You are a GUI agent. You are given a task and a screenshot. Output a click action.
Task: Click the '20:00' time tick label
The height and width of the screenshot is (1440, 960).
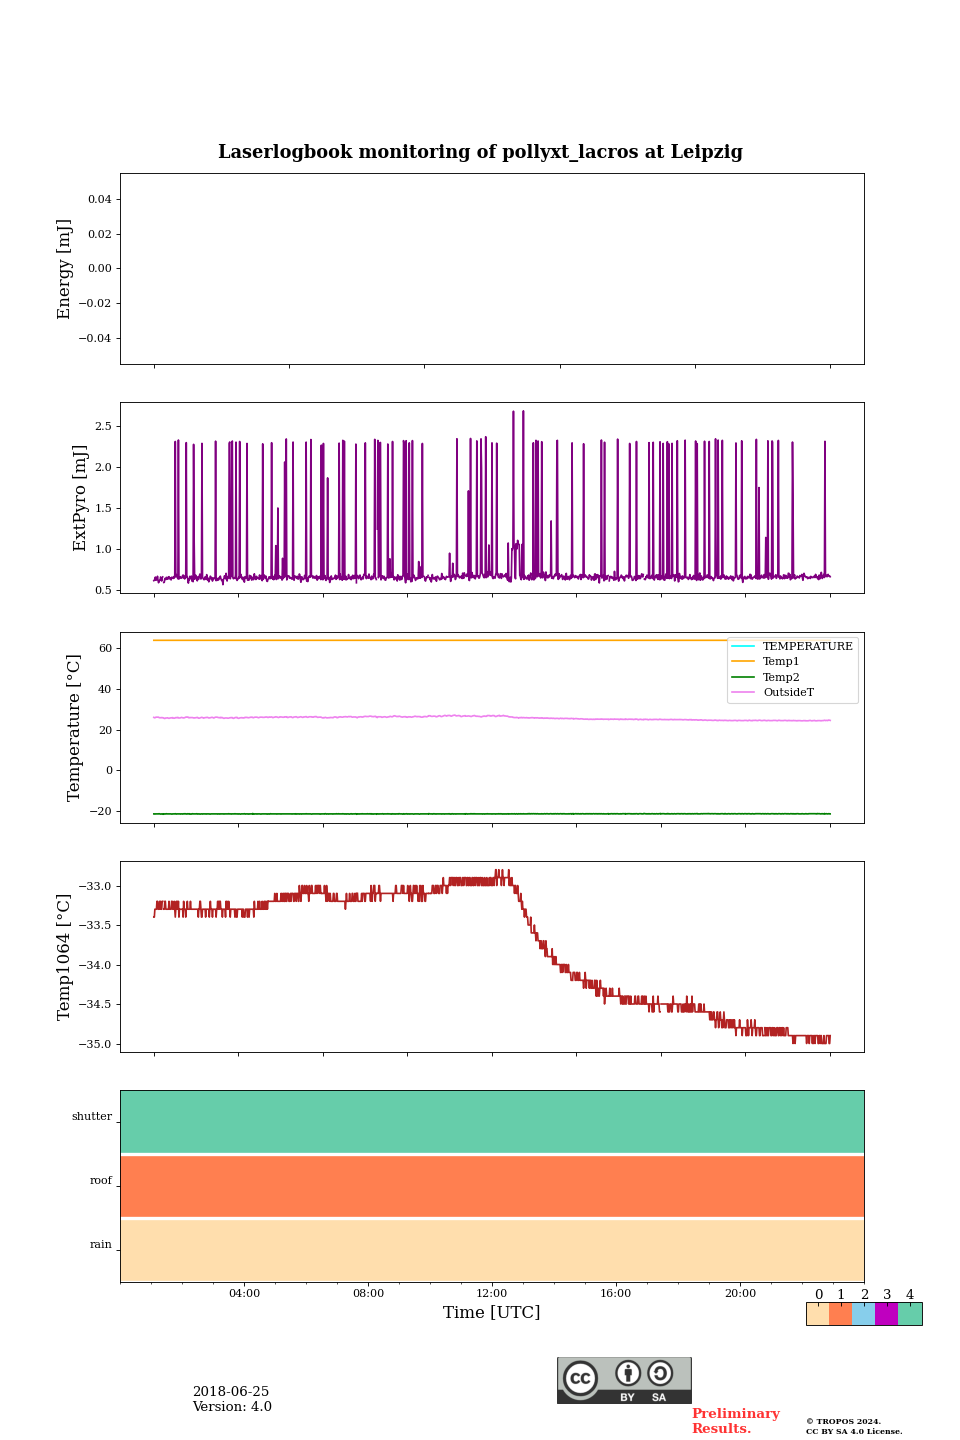740,1293
